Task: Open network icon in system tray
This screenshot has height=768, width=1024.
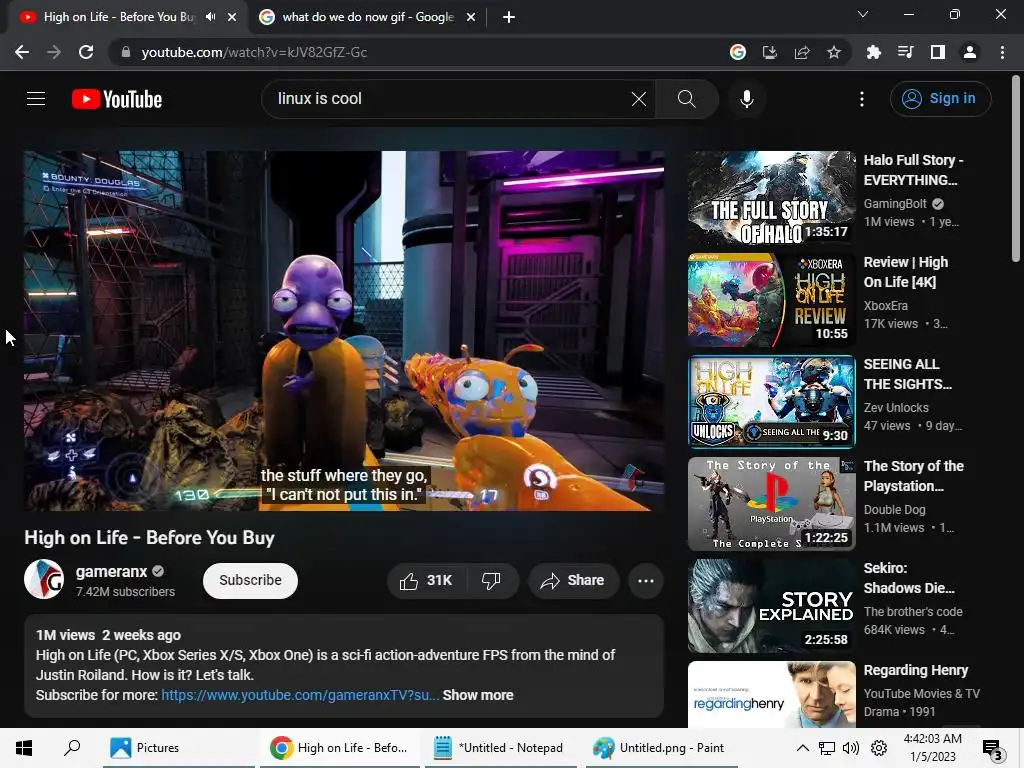Action: [827, 748]
